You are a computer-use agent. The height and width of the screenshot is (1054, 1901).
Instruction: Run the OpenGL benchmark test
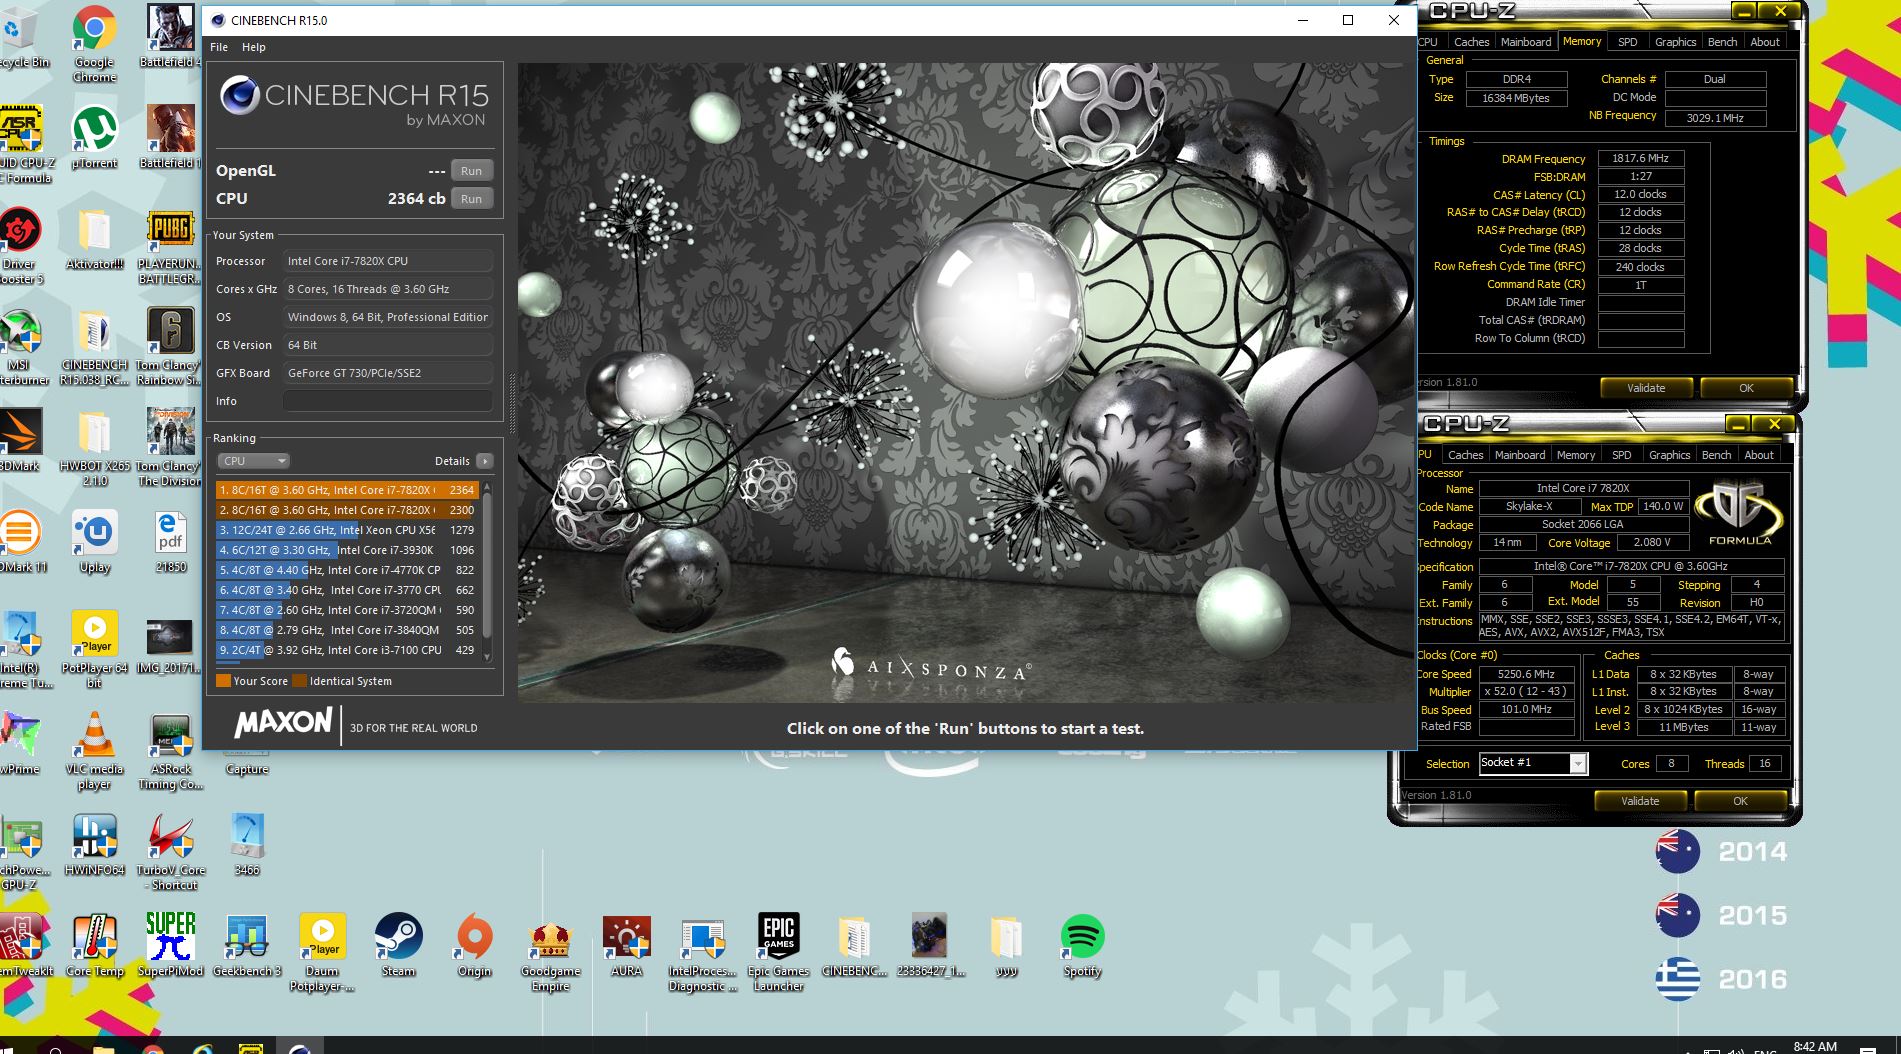[472, 171]
